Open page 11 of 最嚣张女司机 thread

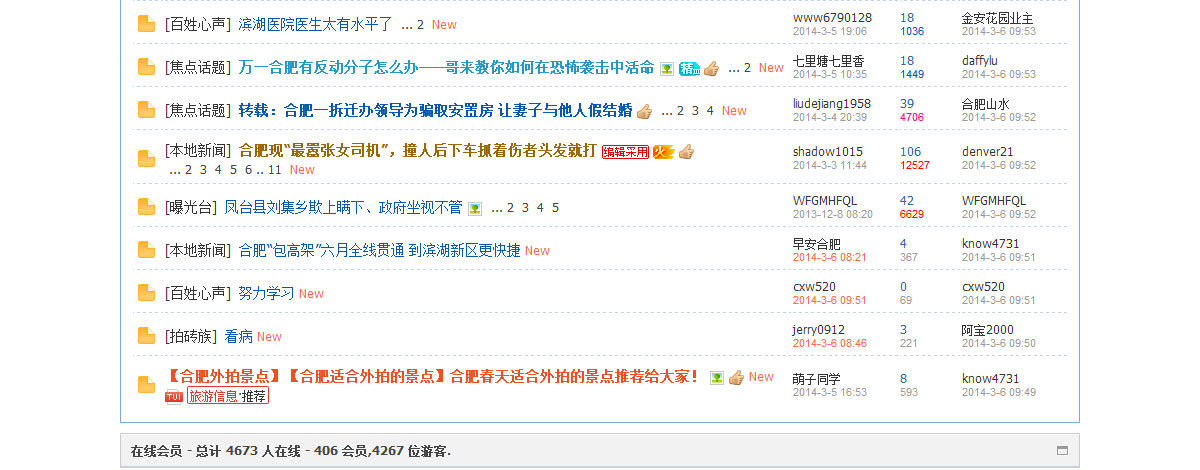tap(275, 170)
